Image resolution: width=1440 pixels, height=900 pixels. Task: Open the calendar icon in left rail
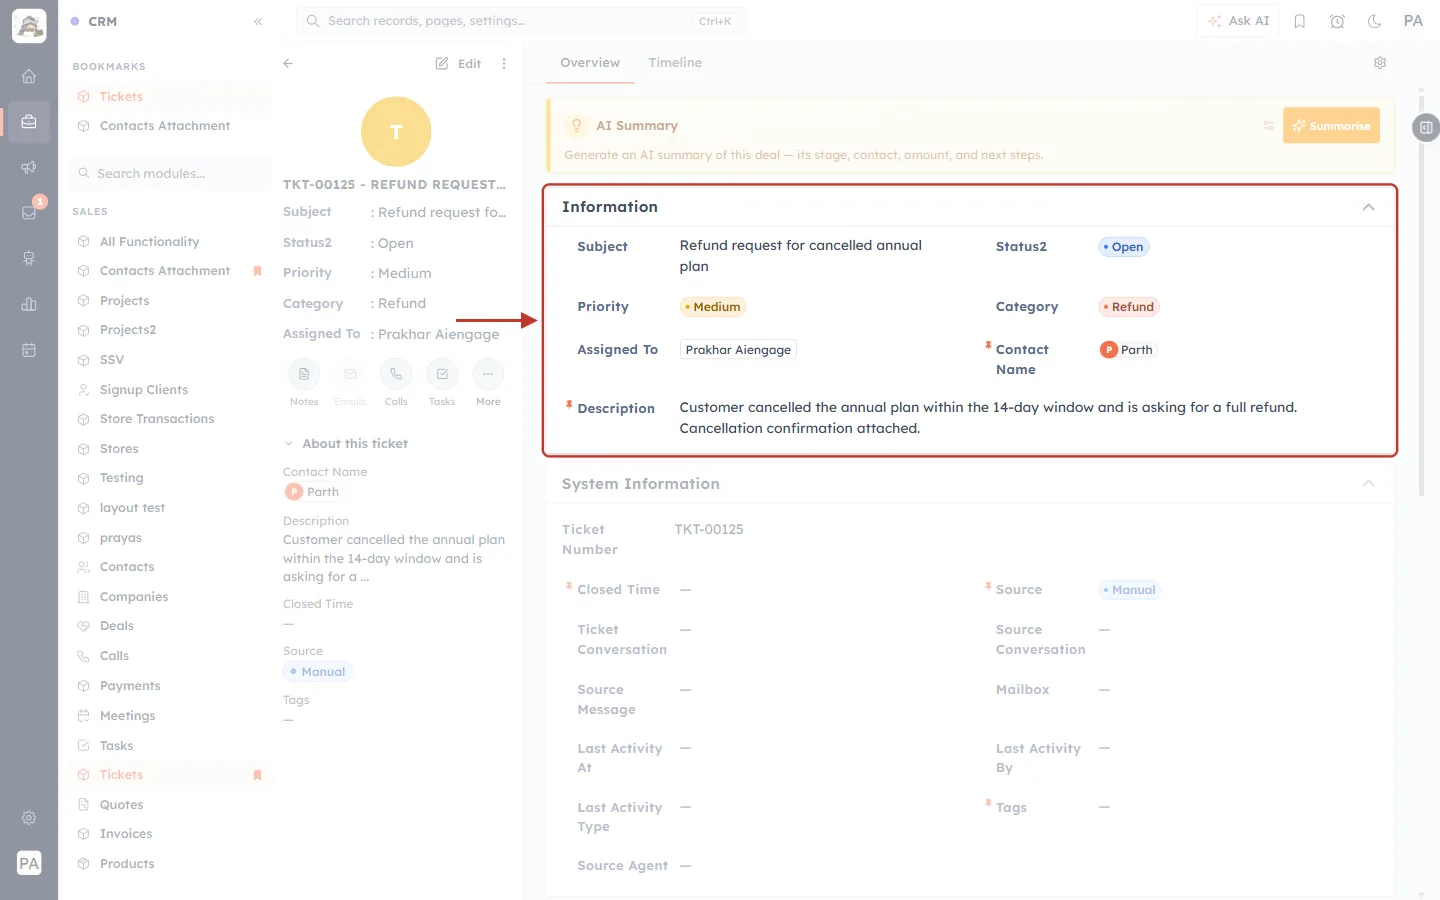coord(29,350)
